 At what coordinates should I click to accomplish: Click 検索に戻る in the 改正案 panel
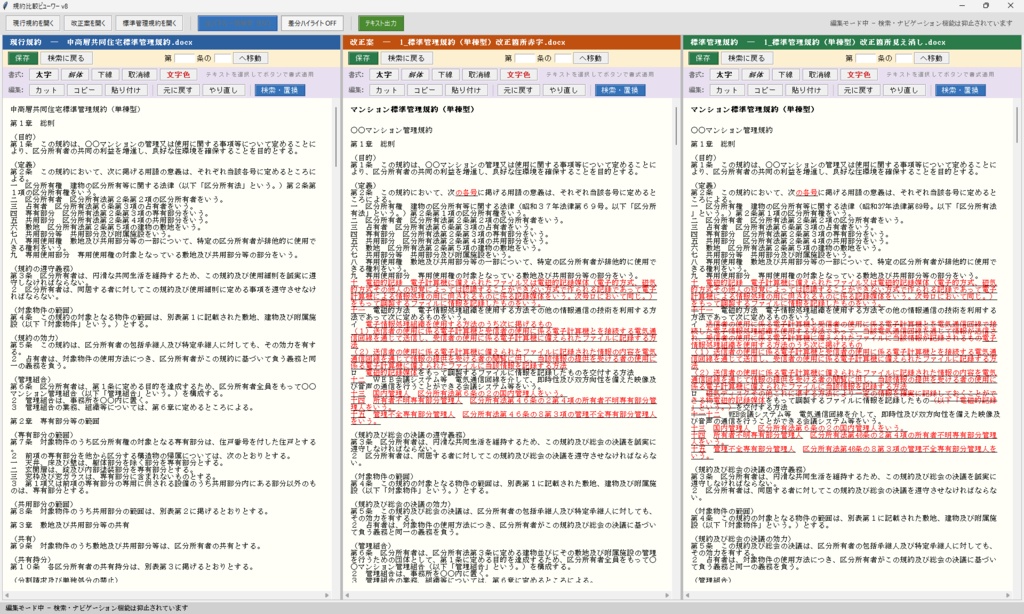point(406,58)
